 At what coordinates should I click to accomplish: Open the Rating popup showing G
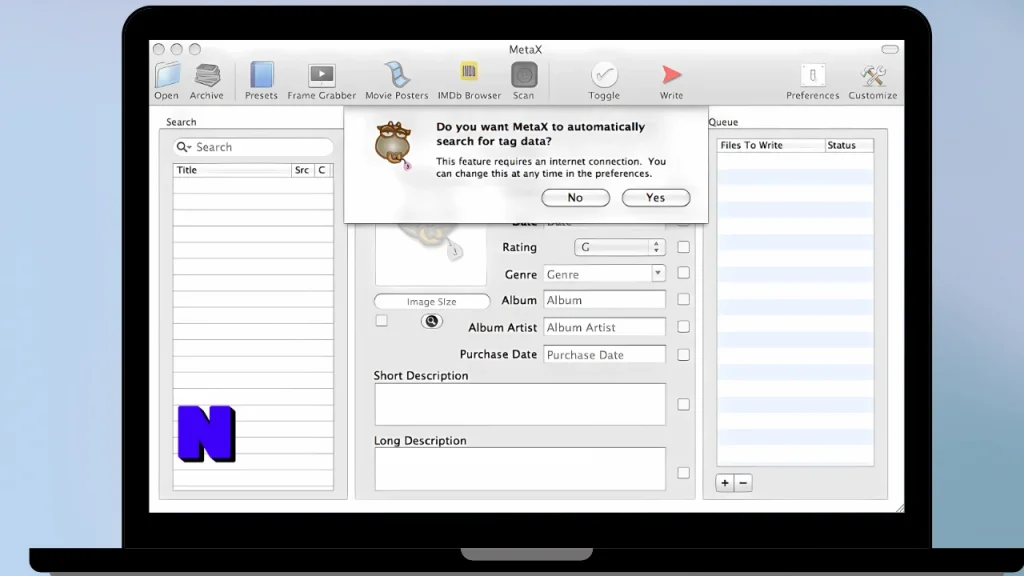[x=620, y=247]
